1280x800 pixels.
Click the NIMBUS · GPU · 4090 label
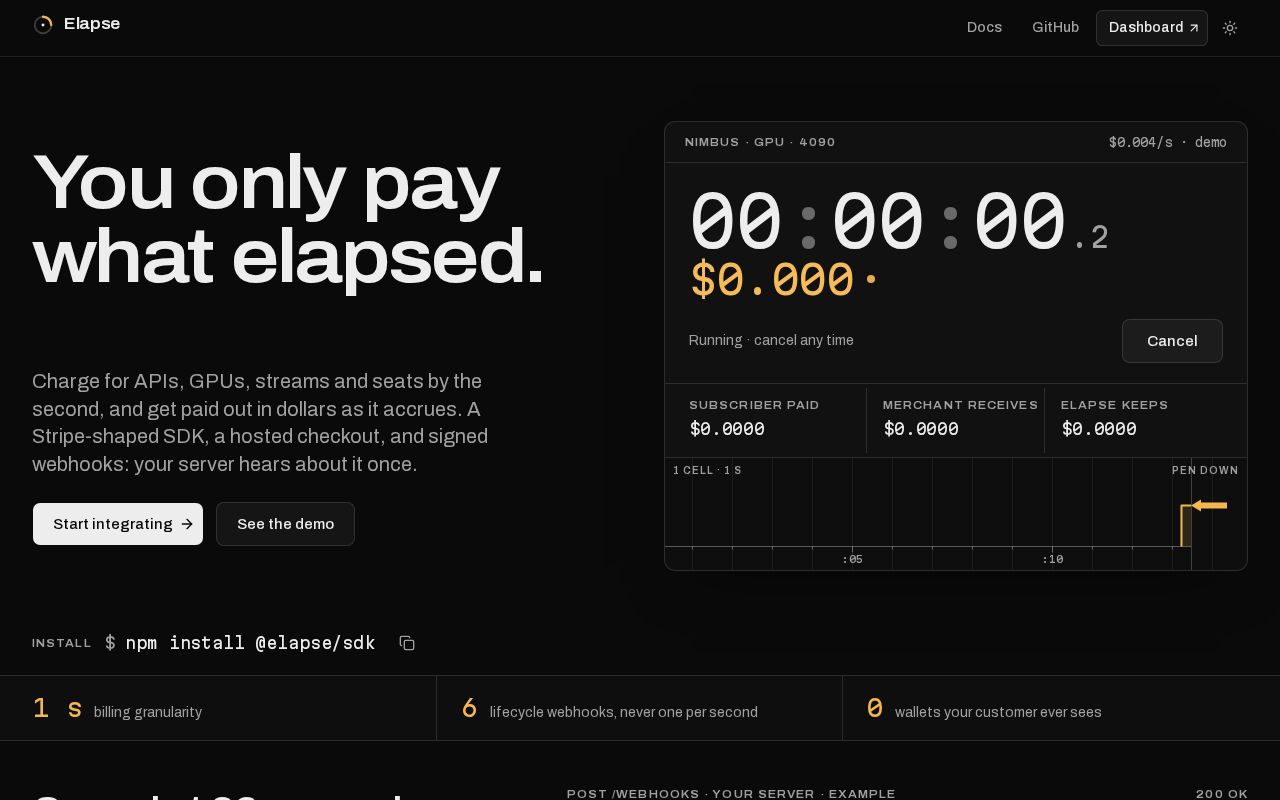(x=760, y=142)
